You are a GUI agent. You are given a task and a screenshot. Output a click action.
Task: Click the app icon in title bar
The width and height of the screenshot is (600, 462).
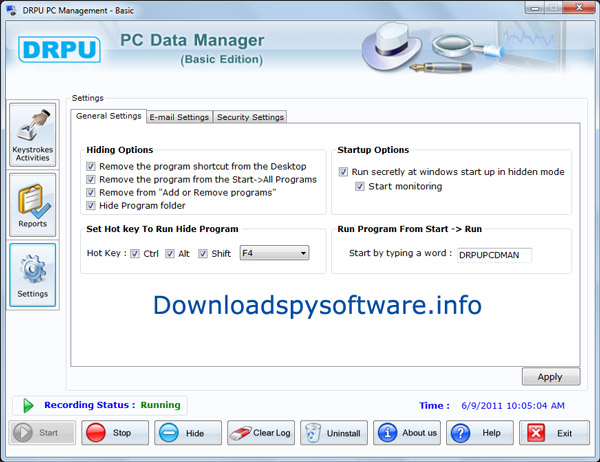12,10
